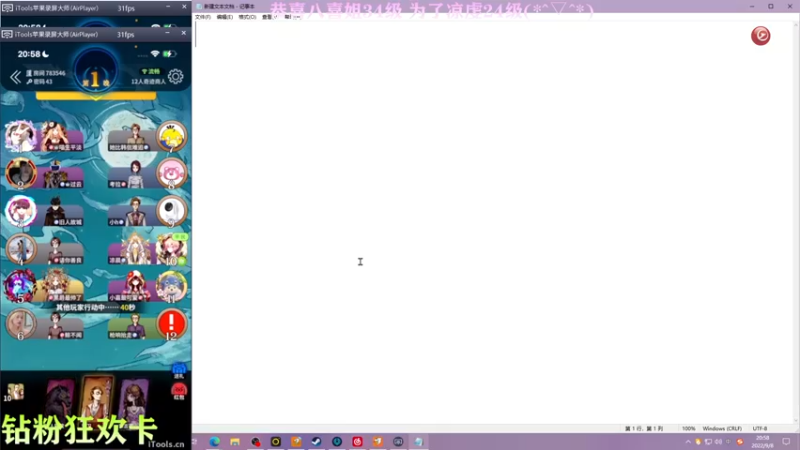
Task: Select player 7 yellow duck avatar
Action: coord(171,136)
